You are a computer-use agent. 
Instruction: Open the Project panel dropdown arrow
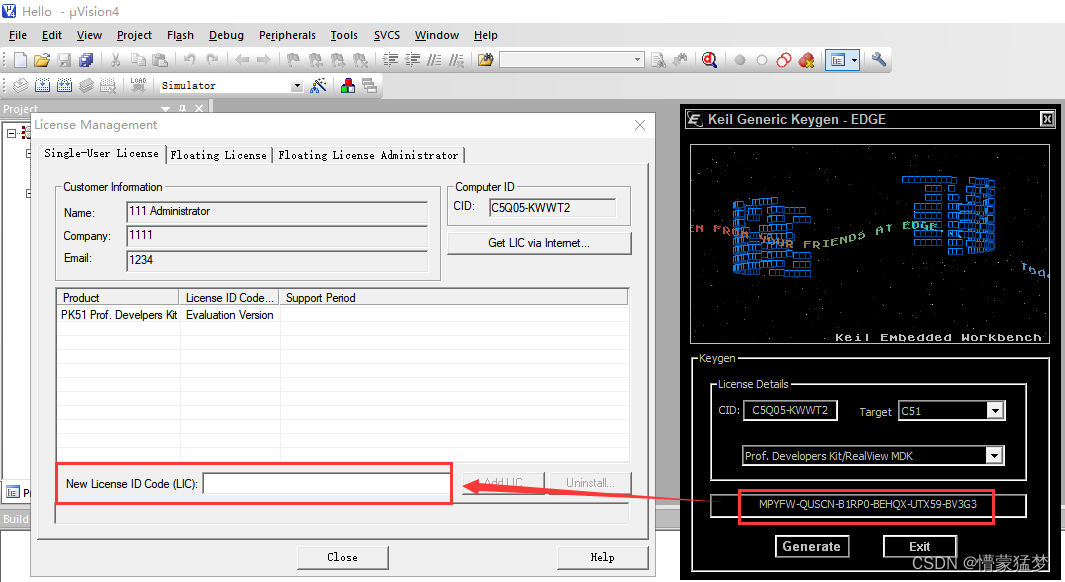pyautogui.click(x=165, y=109)
